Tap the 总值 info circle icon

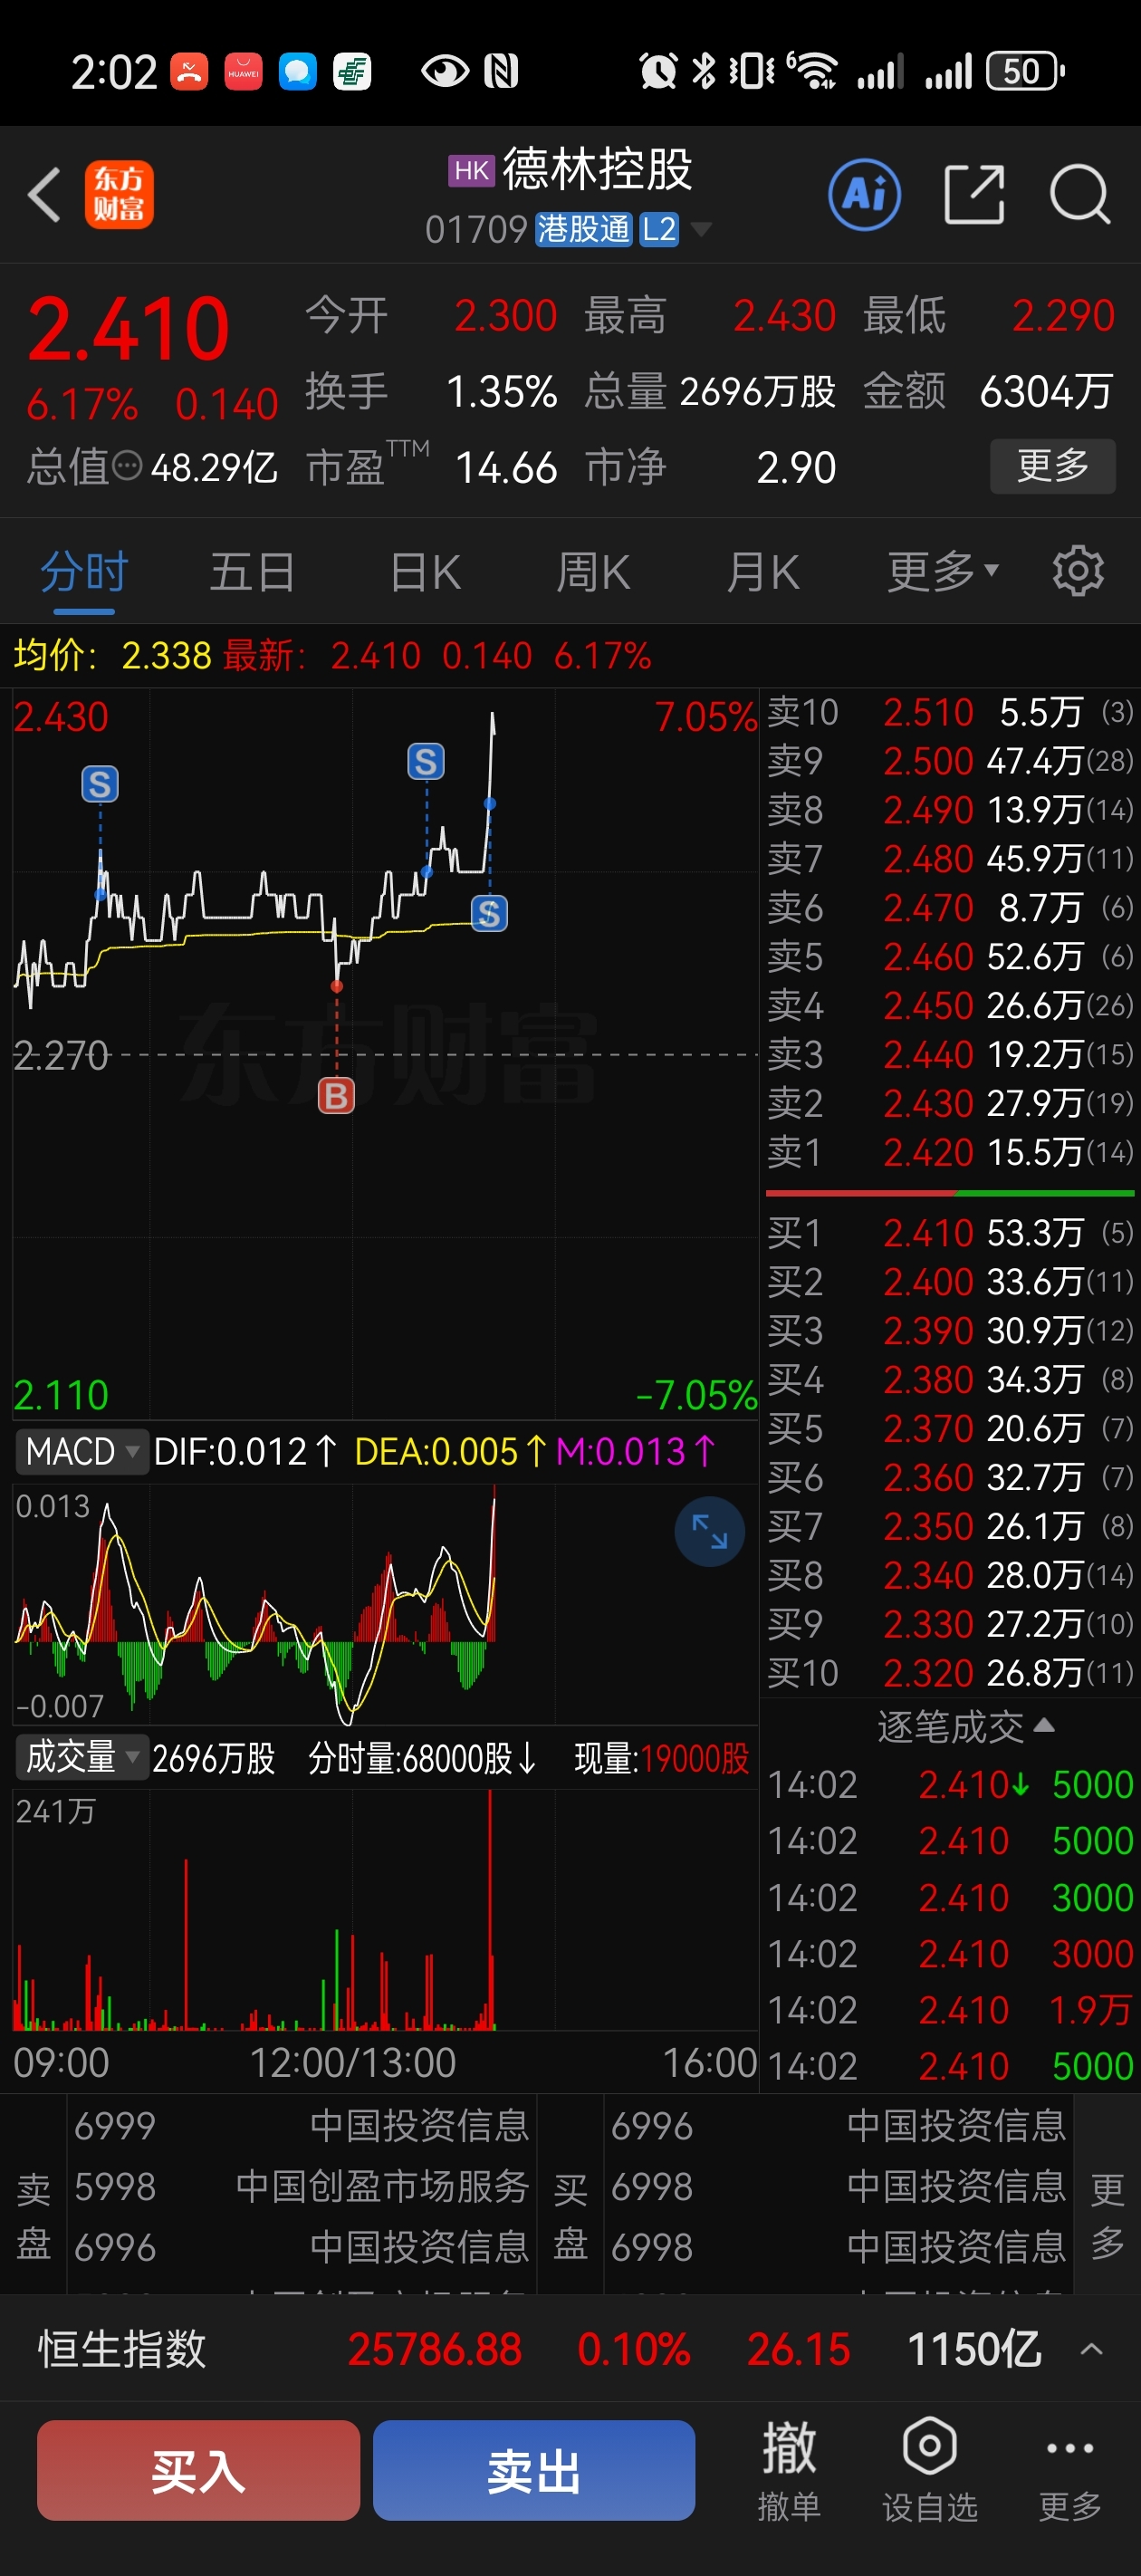127,465
